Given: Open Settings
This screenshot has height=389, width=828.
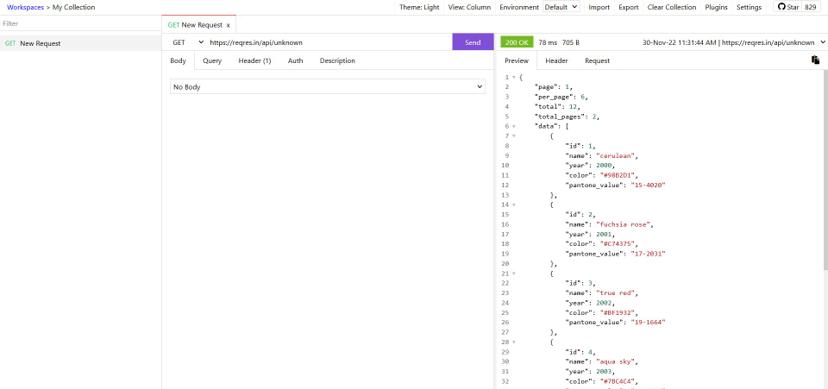Looking at the screenshot, I should [x=749, y=7].
